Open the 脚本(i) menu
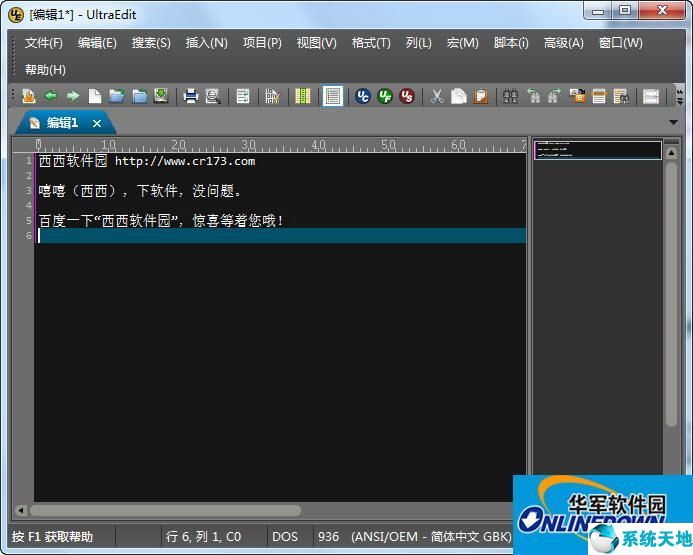Screen dimensions: 693x555 click(511, 43)
